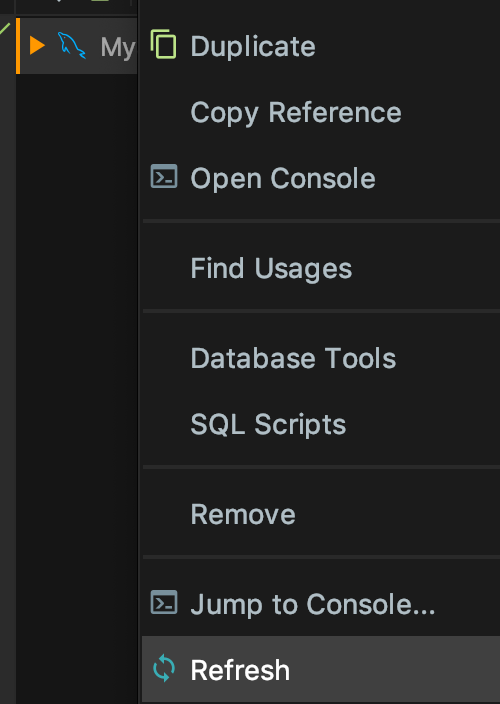Select Copy Reference menu entry
The height and width of the screenshot is (704, 500).
tap(296, 112)
